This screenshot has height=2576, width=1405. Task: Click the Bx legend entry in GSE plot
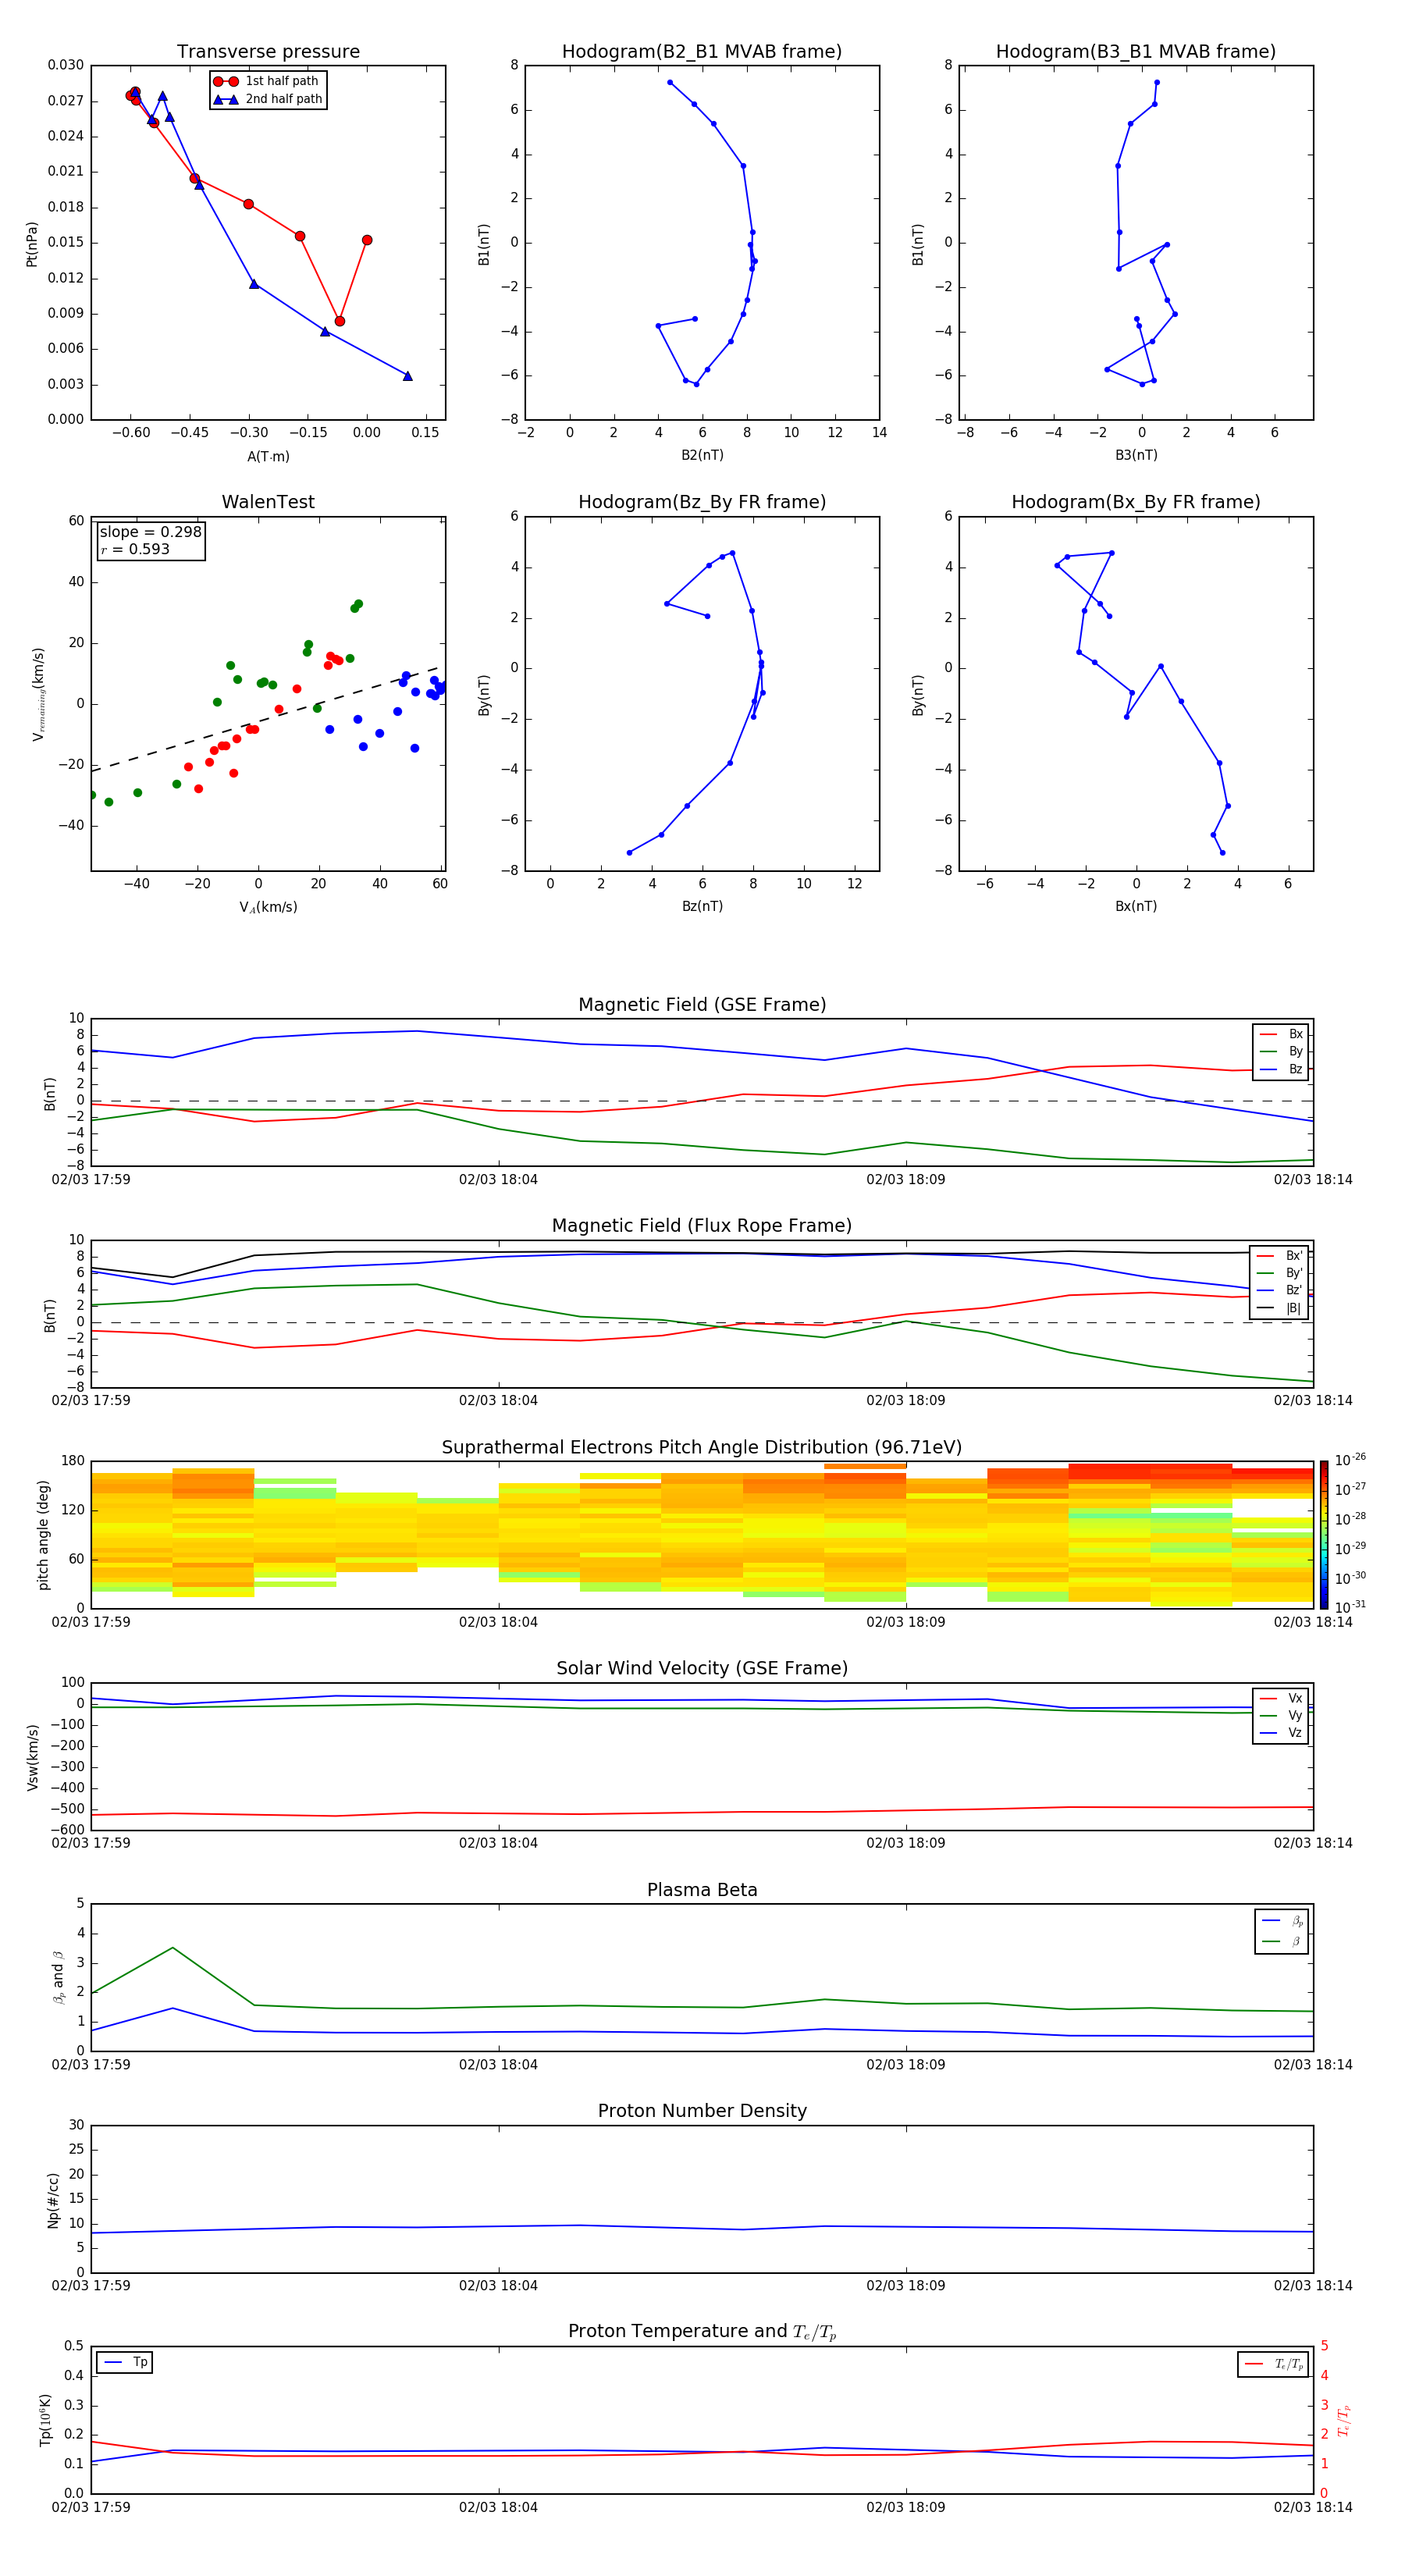pos(1281,1034)
